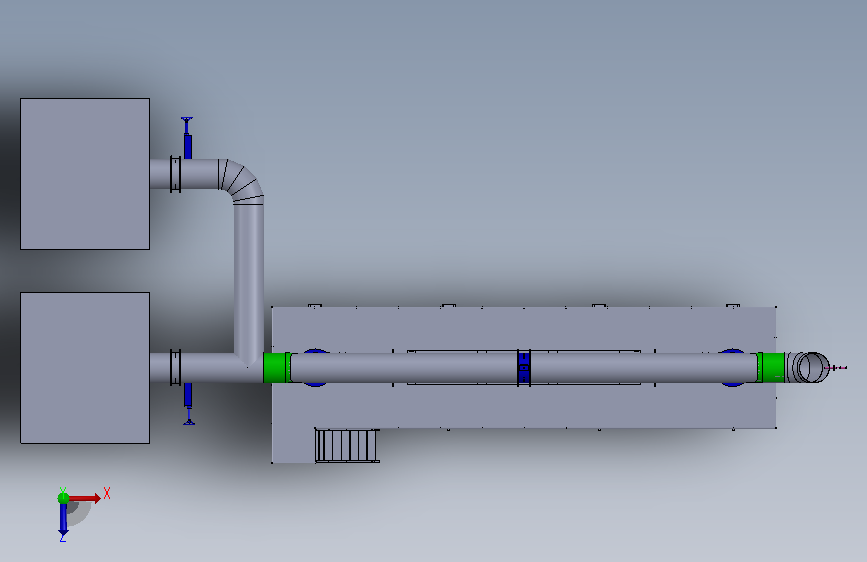Select the lower gray box in the model

85,368
